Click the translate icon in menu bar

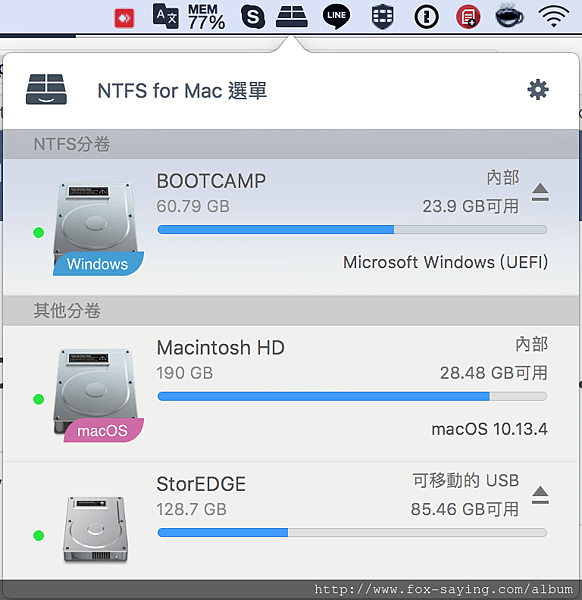tap(165, 16)
